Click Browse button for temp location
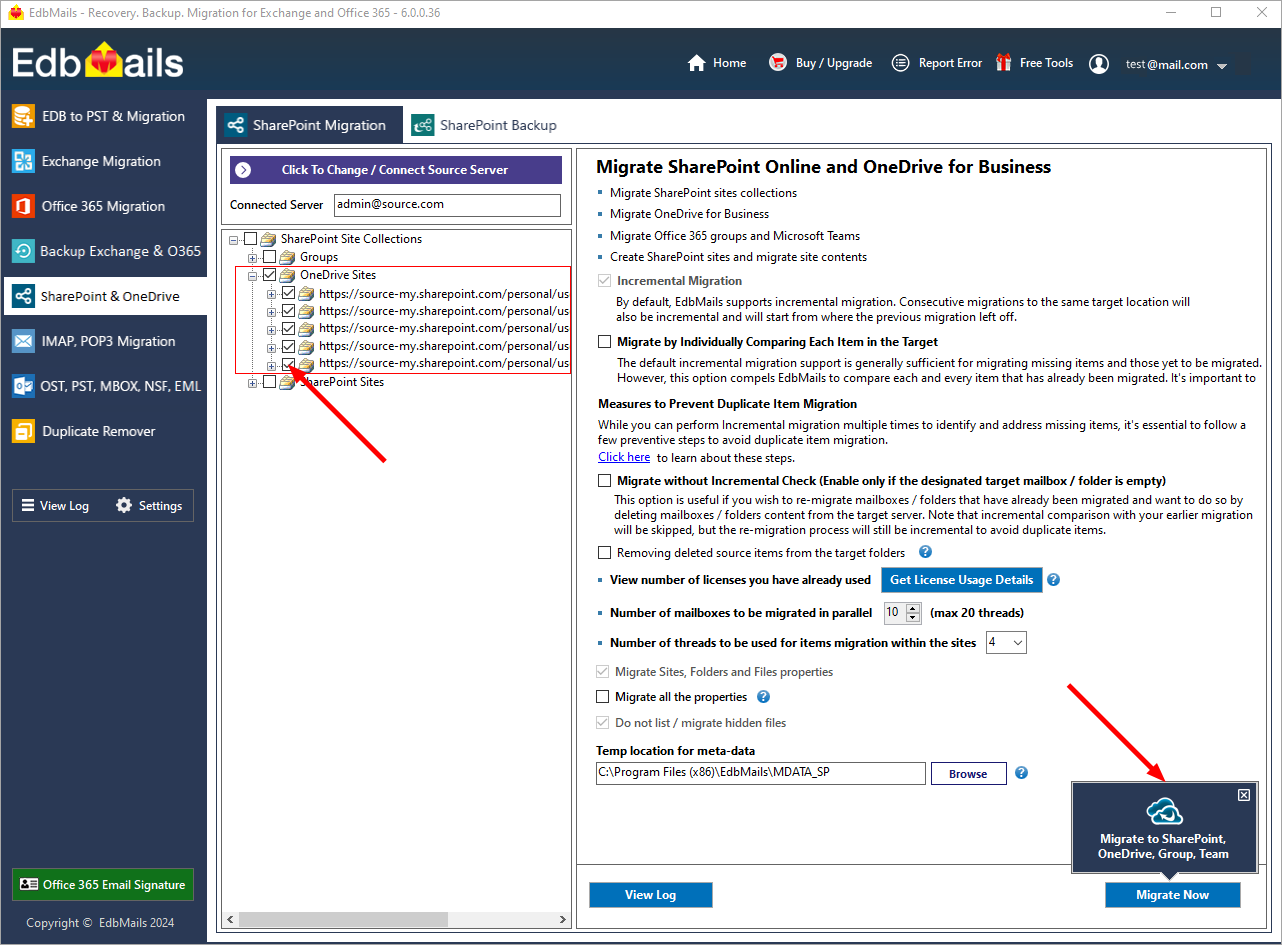Viewport: 1282px width, 945px height. pos(968,774)
